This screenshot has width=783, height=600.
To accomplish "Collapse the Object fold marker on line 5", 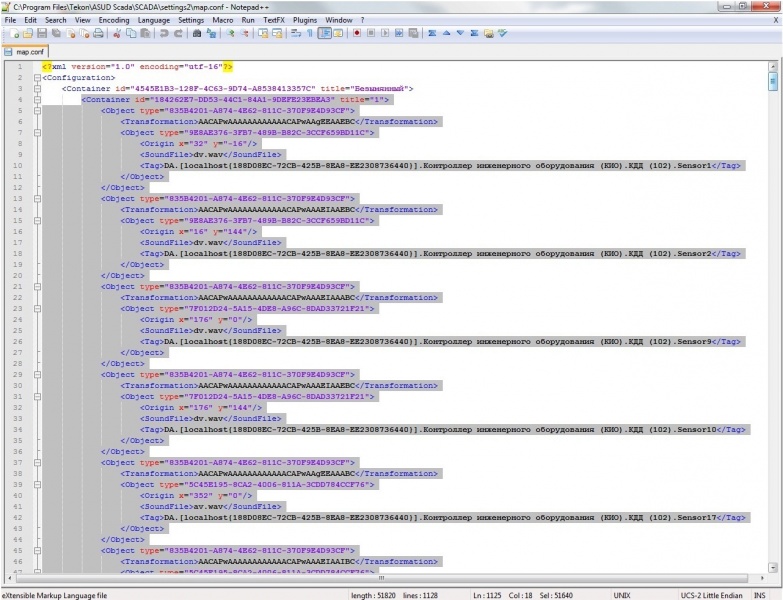I will [35, 110].
